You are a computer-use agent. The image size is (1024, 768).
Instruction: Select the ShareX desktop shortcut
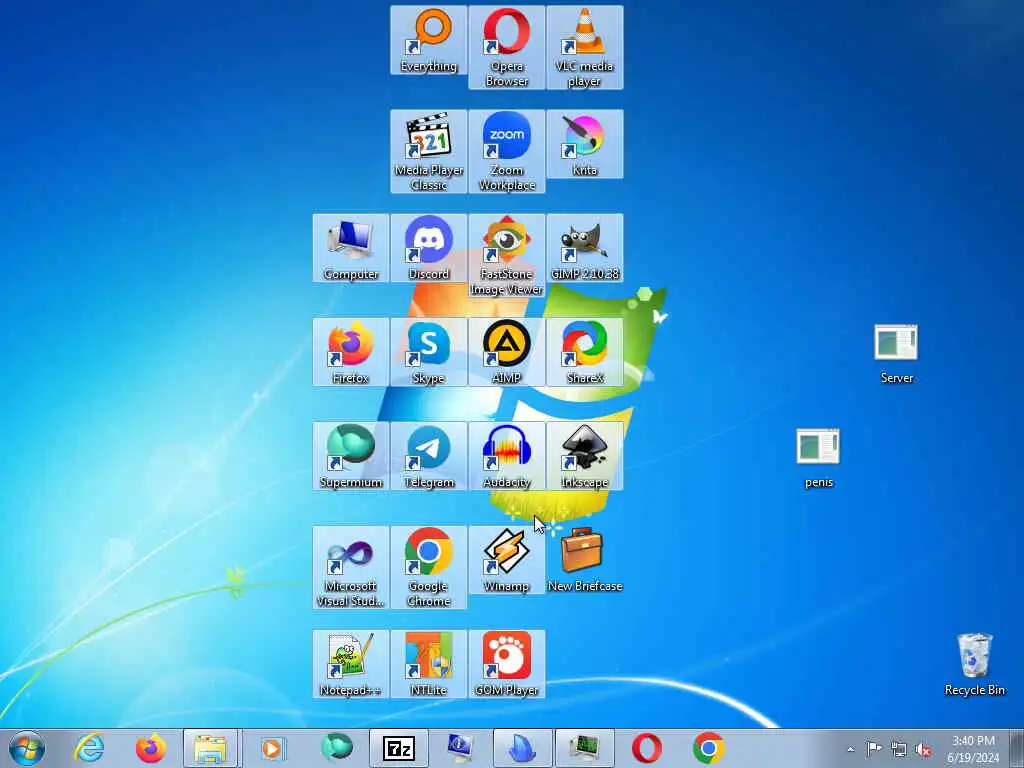(x=584, y=352)
